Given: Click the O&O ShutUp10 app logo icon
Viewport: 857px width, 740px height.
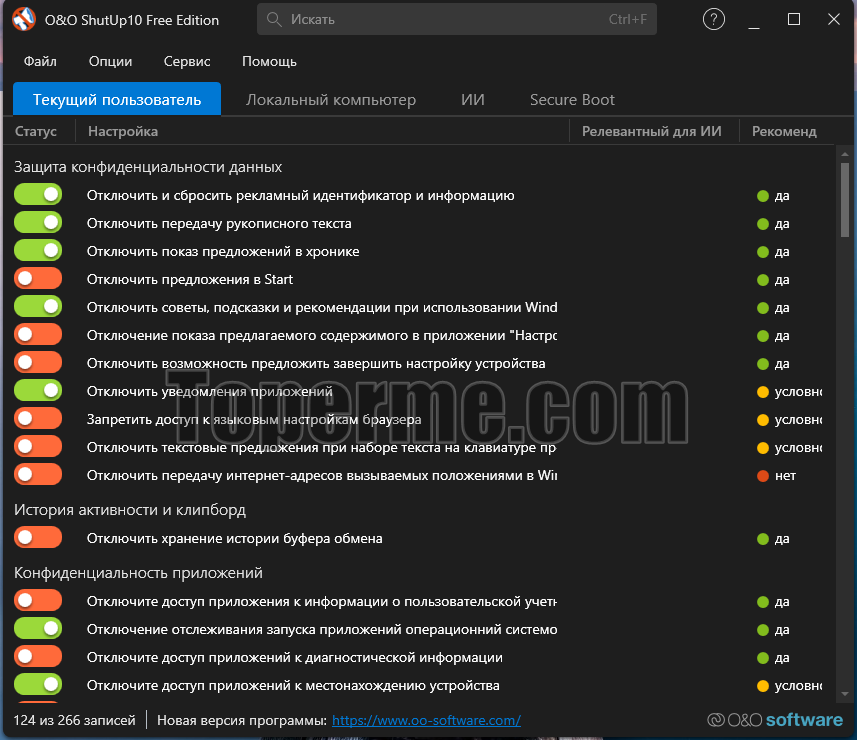Looking at the screenshot, I should coord(24,20).
